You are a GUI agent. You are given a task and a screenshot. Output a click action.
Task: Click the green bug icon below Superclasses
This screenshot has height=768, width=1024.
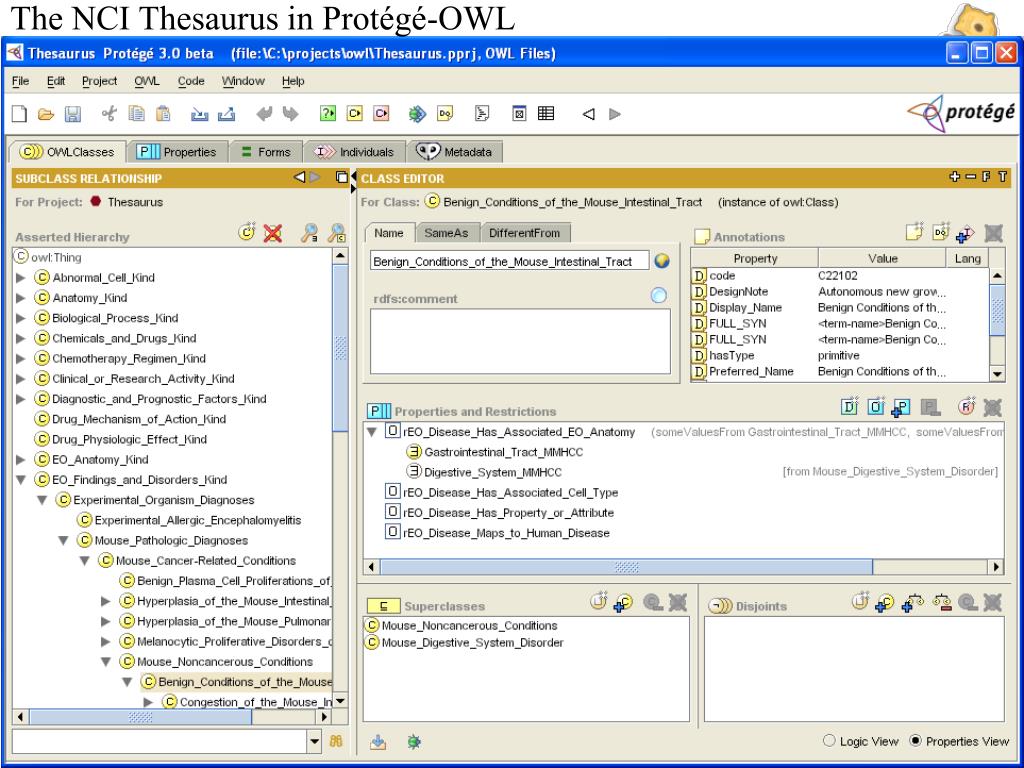coord(413,741)
